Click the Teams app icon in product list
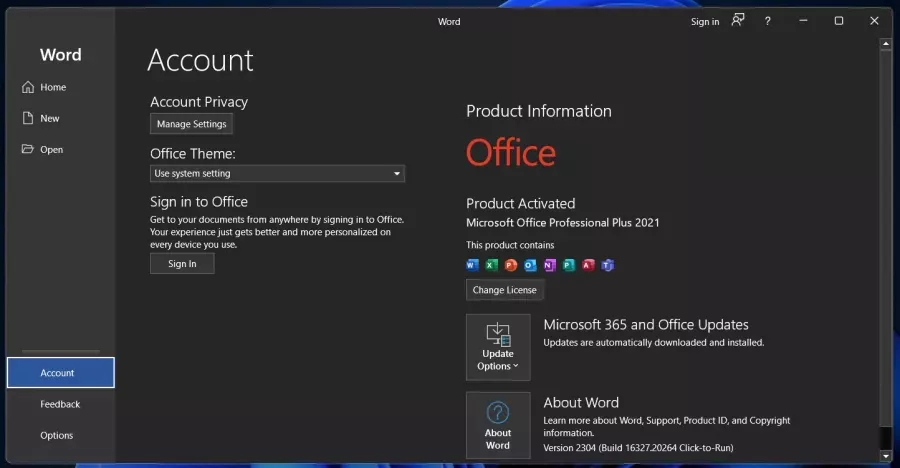The width and height of the screenshot is (900, 468). 607,265
